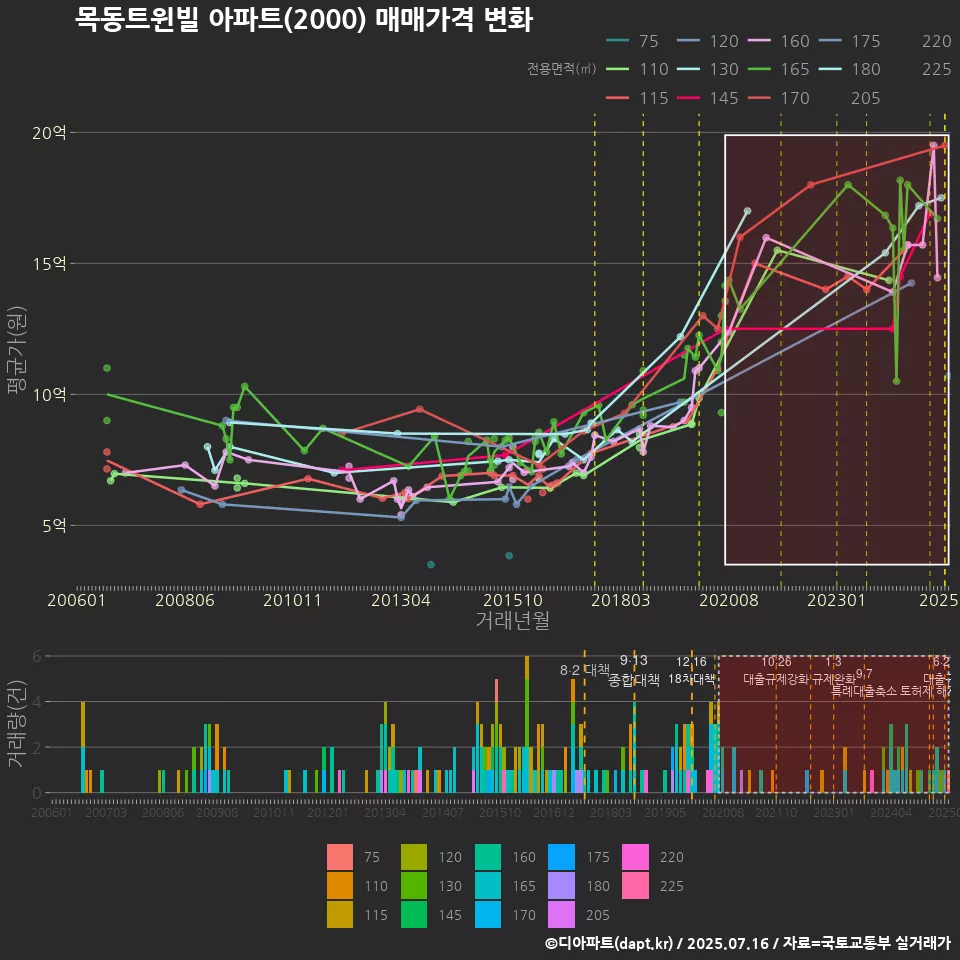960x960 pixels.
Task: Click 202008 on the price chart x-axis
Action: point(729,600)
